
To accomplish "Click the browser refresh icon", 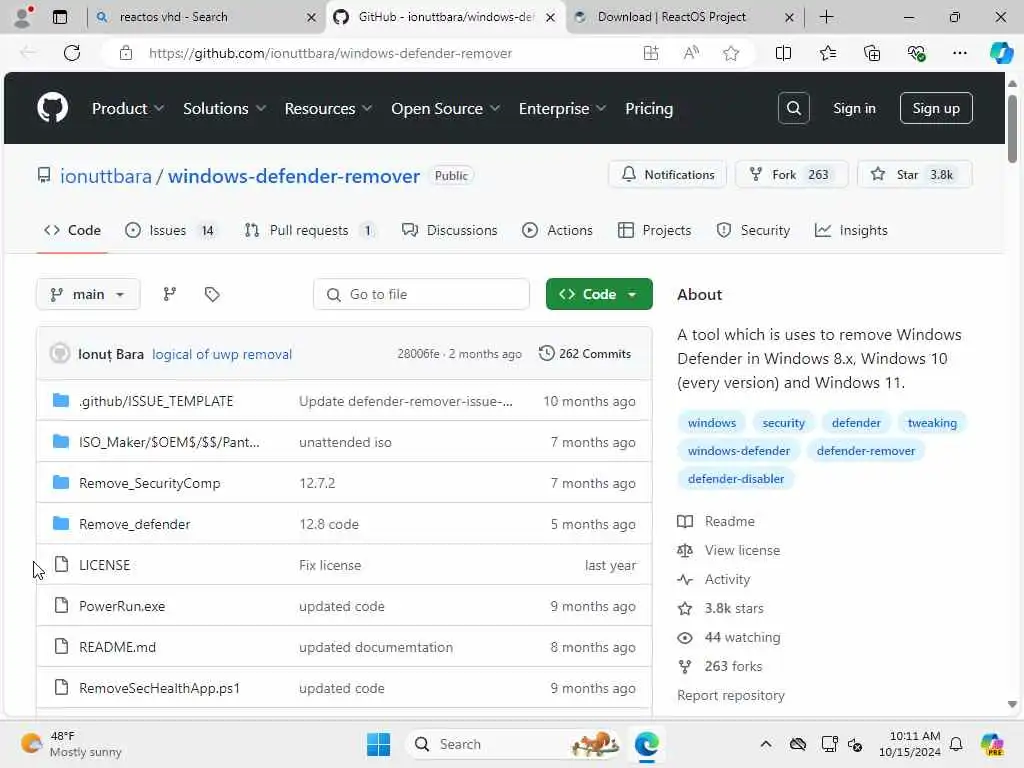I will coord(72,53).
